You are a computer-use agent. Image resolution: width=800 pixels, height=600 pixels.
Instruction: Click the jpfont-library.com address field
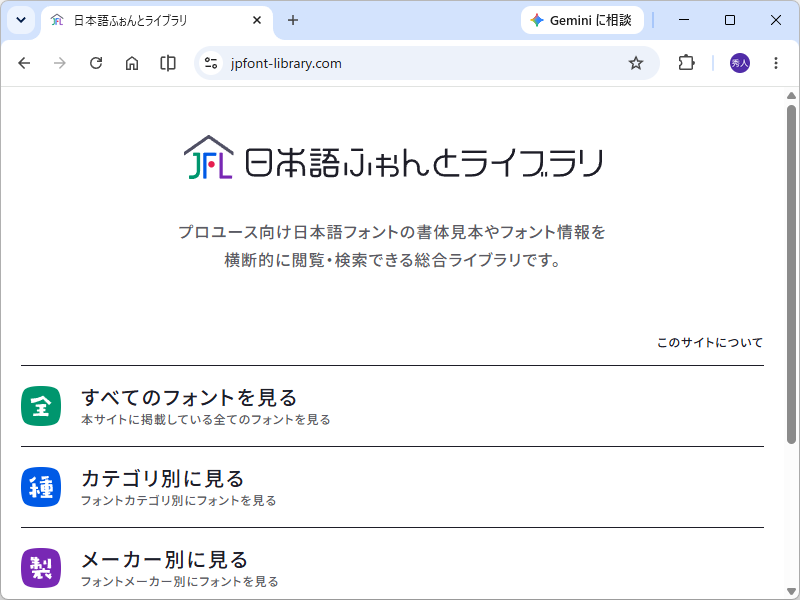click(x=427, y=63)
